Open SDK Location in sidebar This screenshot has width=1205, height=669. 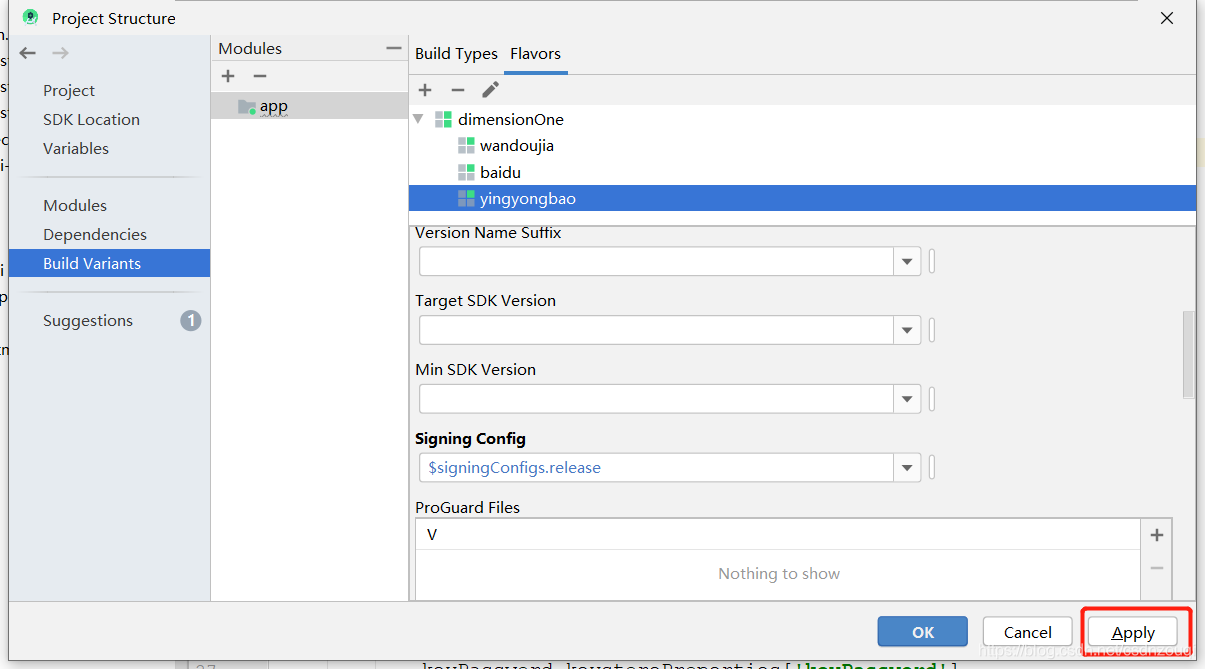pos(91,119)
